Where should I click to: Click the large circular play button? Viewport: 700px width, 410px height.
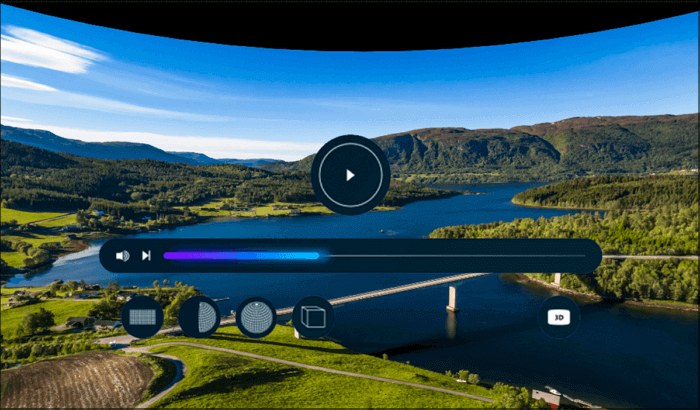point(350,175)
